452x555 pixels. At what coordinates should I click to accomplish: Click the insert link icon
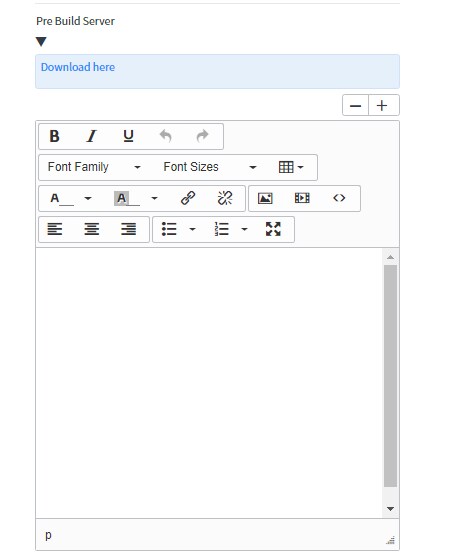[x=188, y=198]
